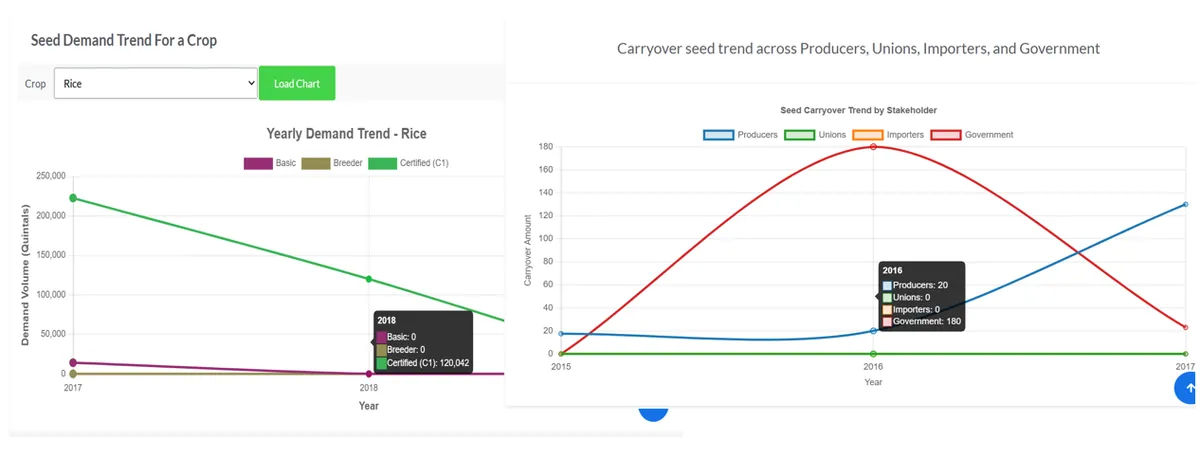Viewport: 1200px width, 461px height.
Task: Click the Basic 2017 data point
Action: (73, 363)
